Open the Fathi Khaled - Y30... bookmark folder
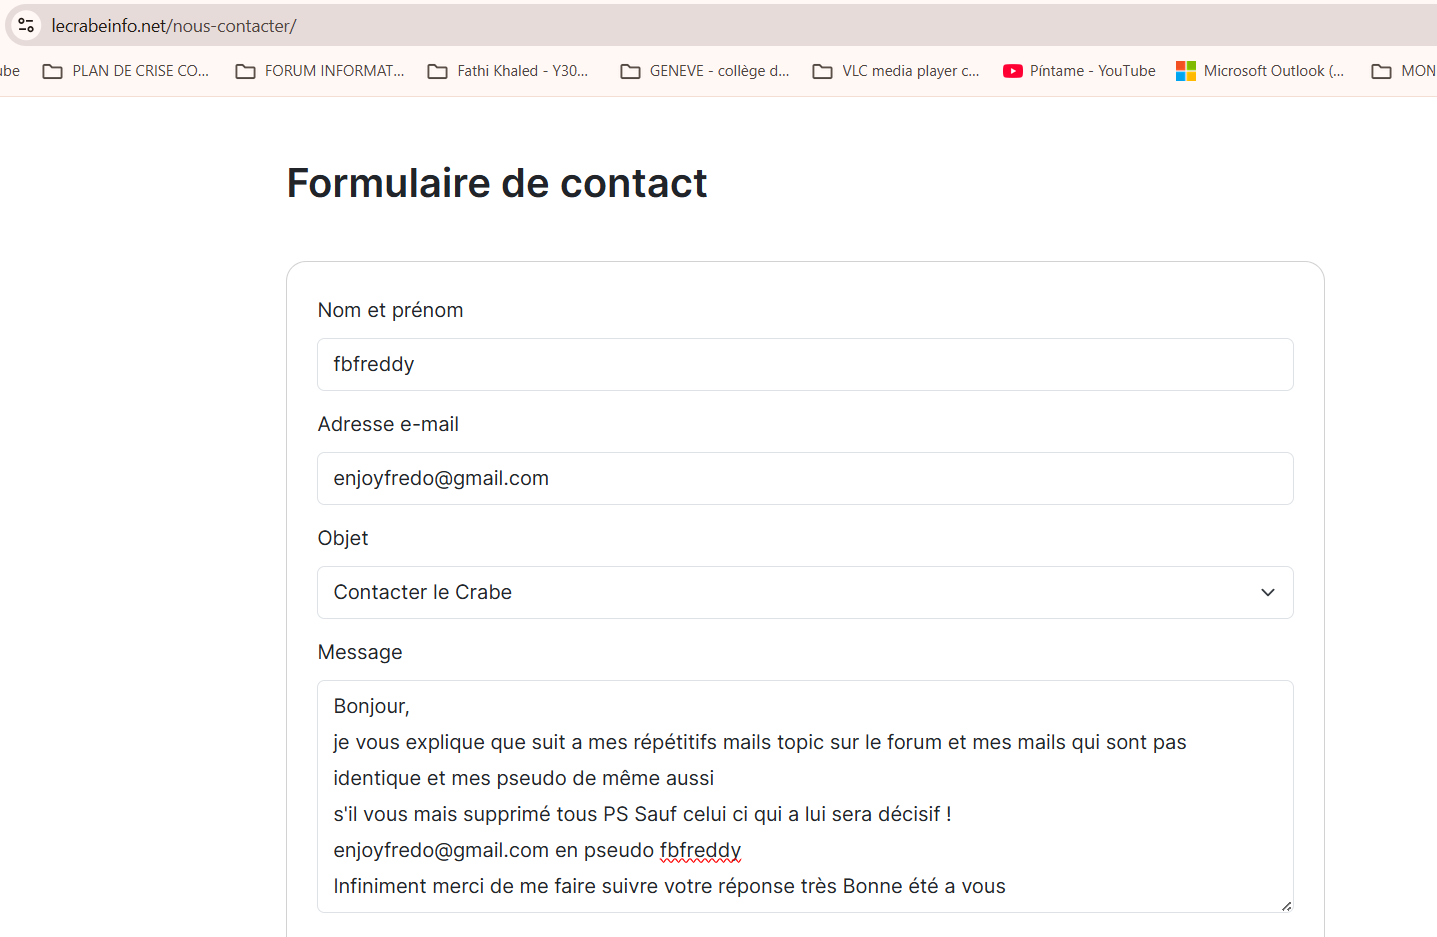Image resolution: width=1437 pixels, height=937 pixels. point(508,71)
